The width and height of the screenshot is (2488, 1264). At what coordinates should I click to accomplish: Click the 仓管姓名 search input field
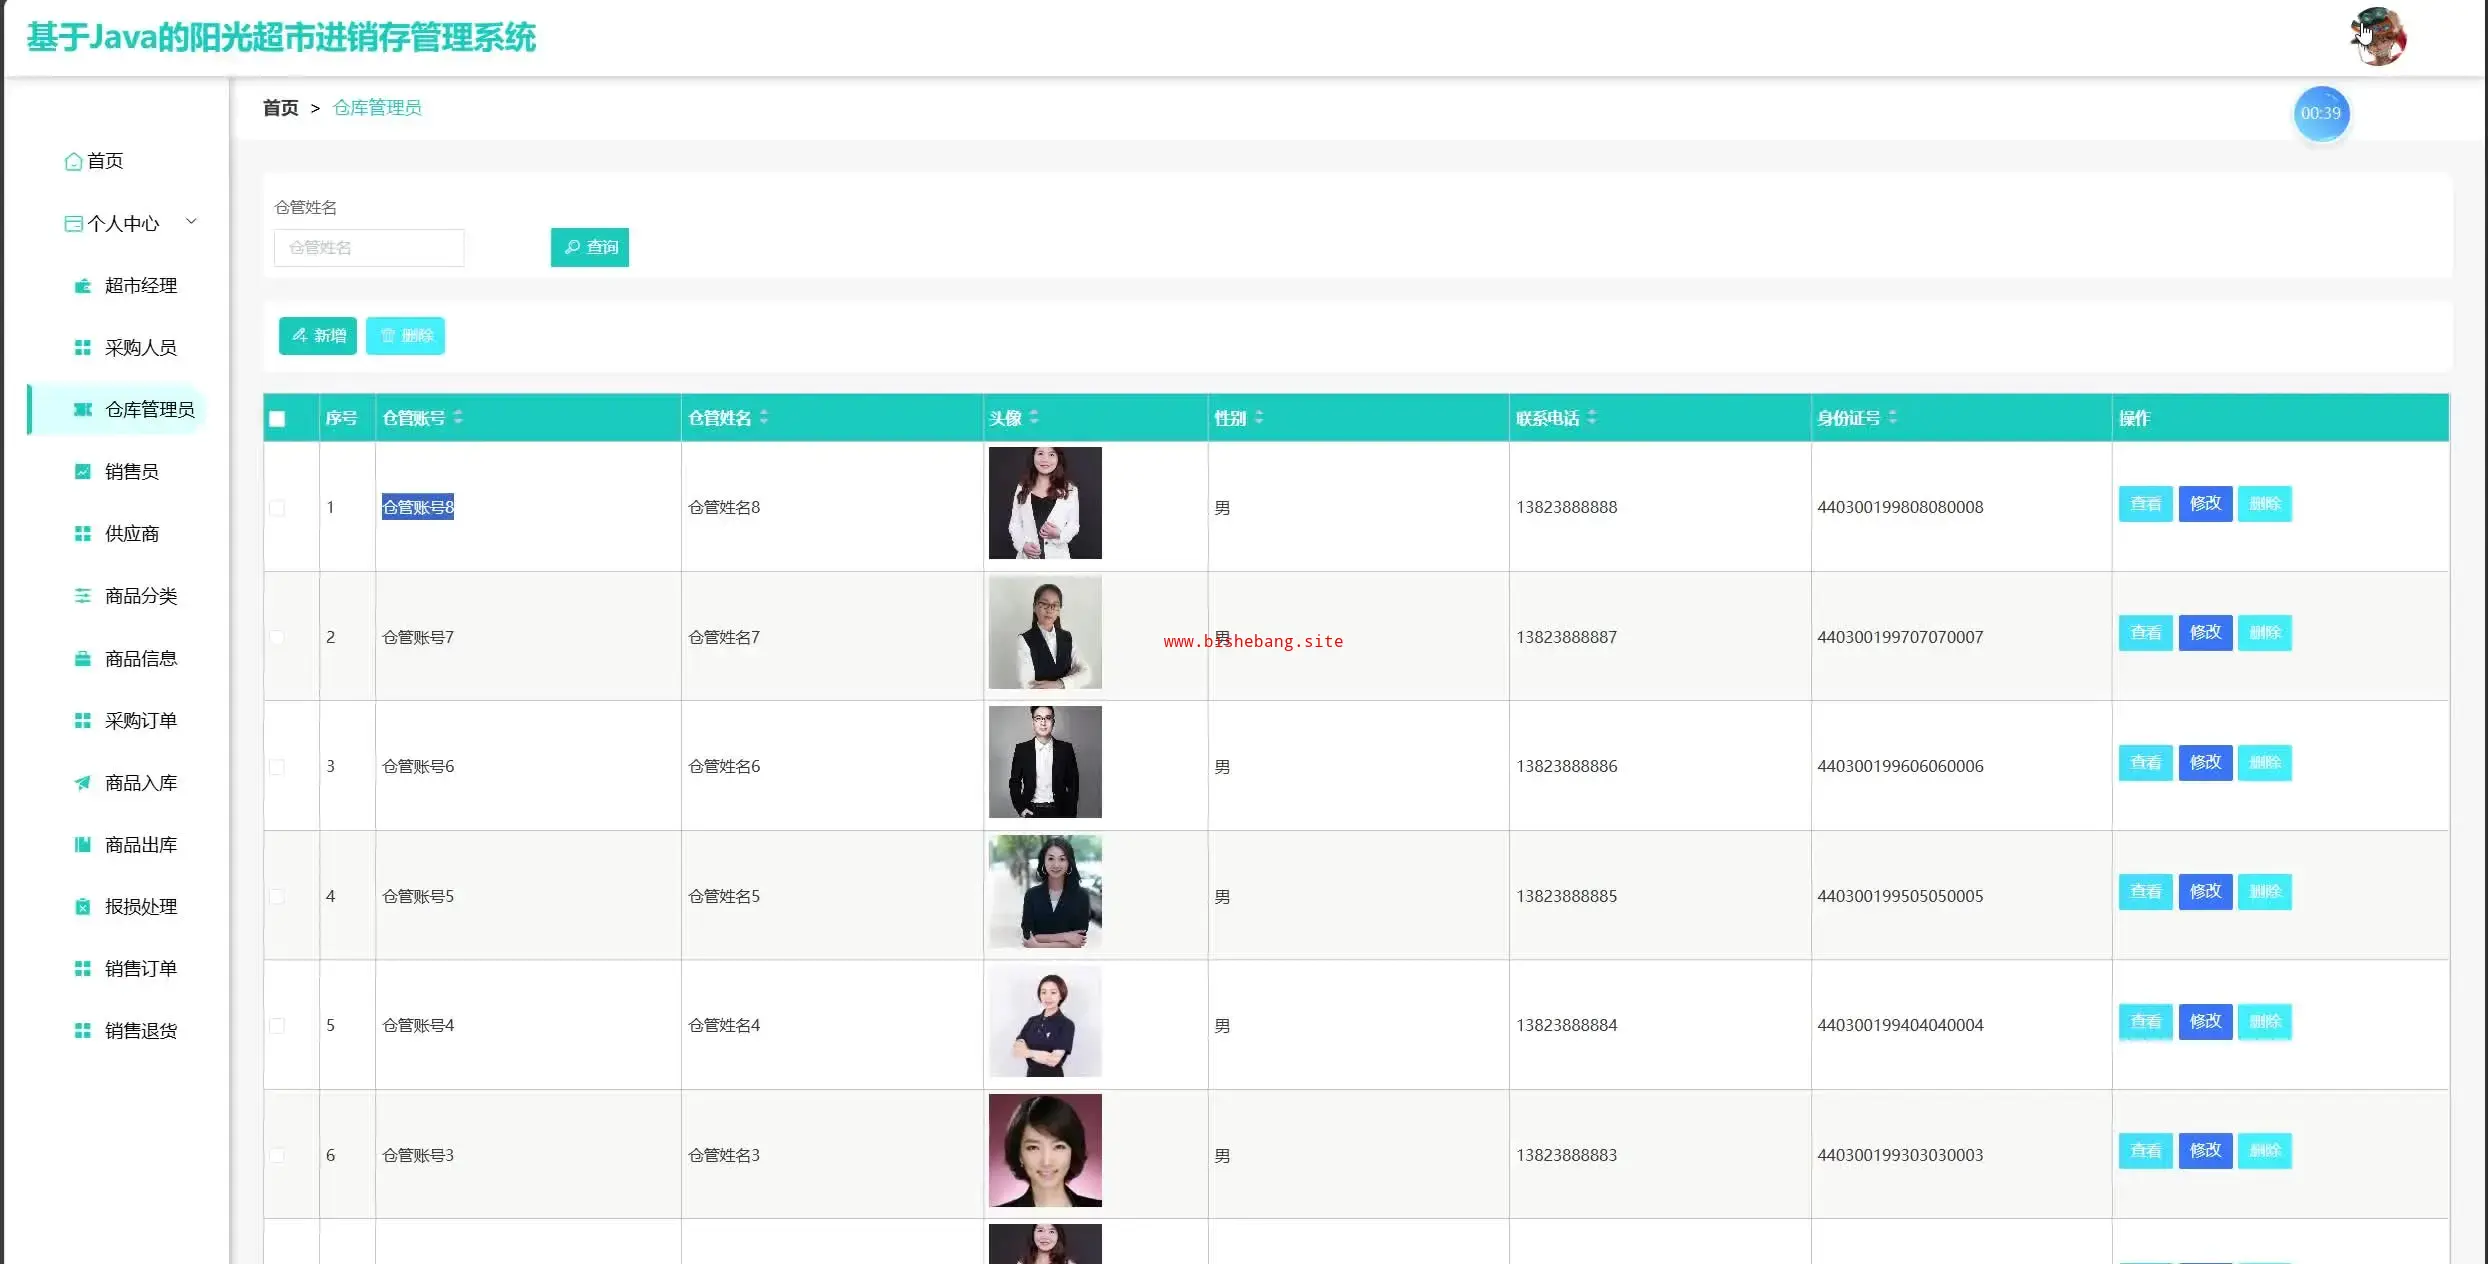tap(369, 248)
